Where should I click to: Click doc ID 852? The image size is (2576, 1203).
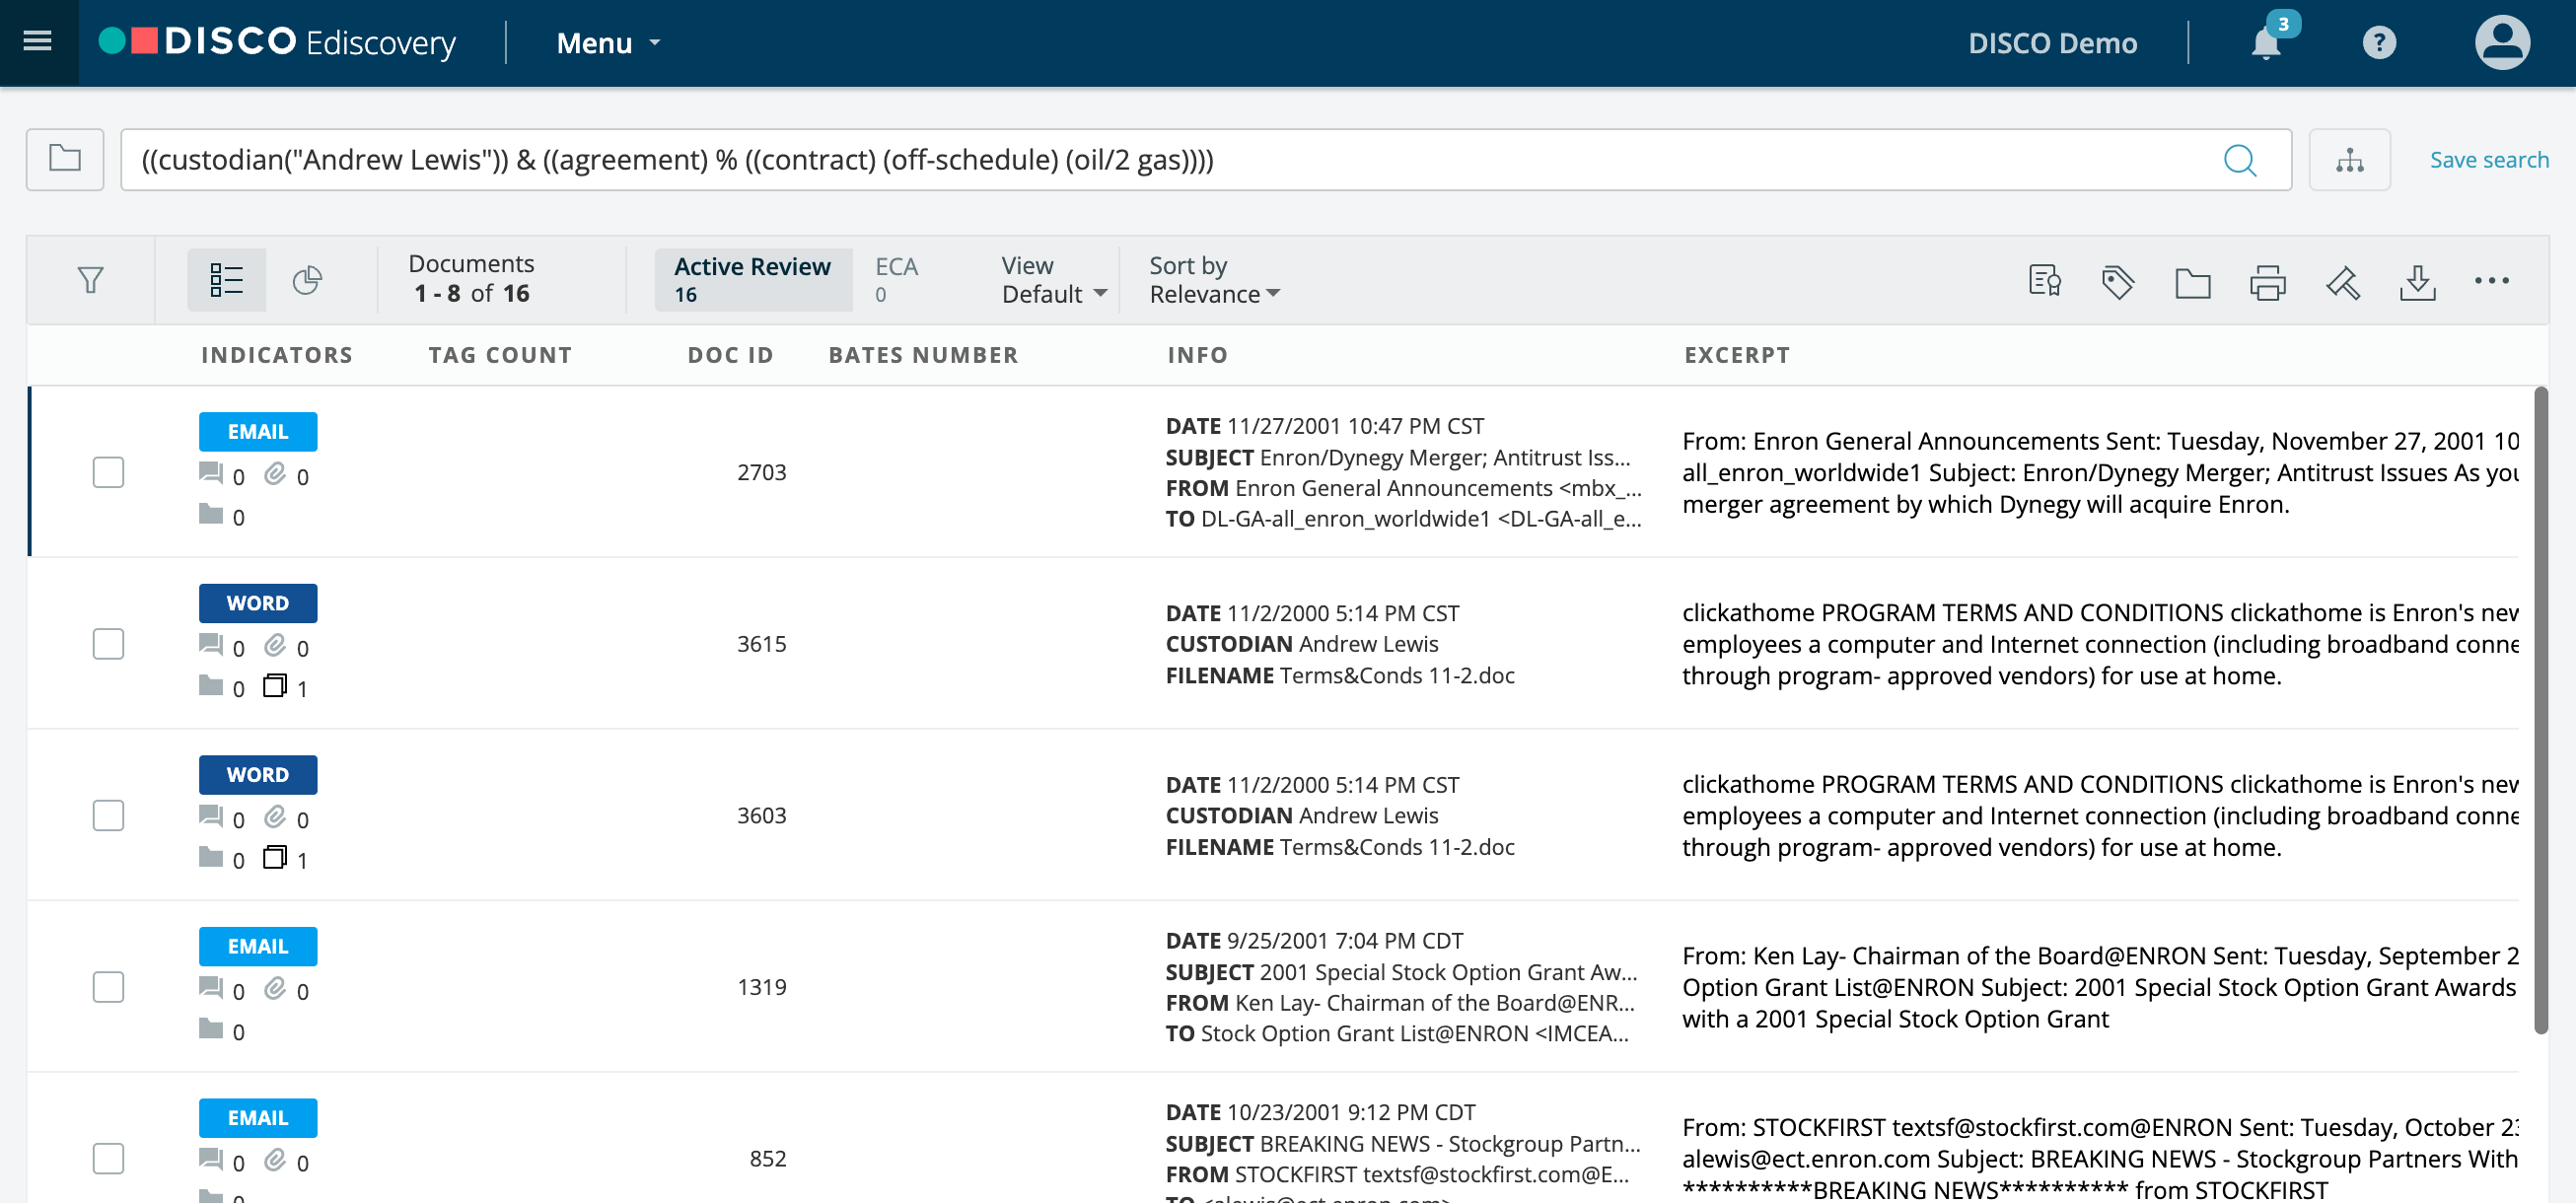(768, 1159)
